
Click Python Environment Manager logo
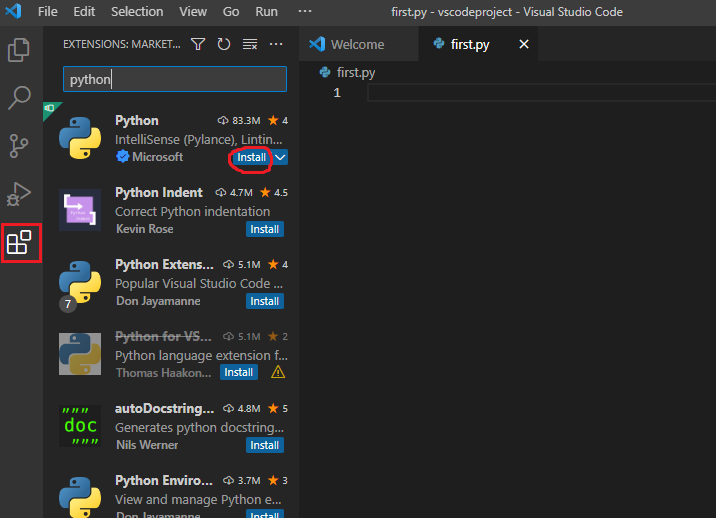[80, 497]
